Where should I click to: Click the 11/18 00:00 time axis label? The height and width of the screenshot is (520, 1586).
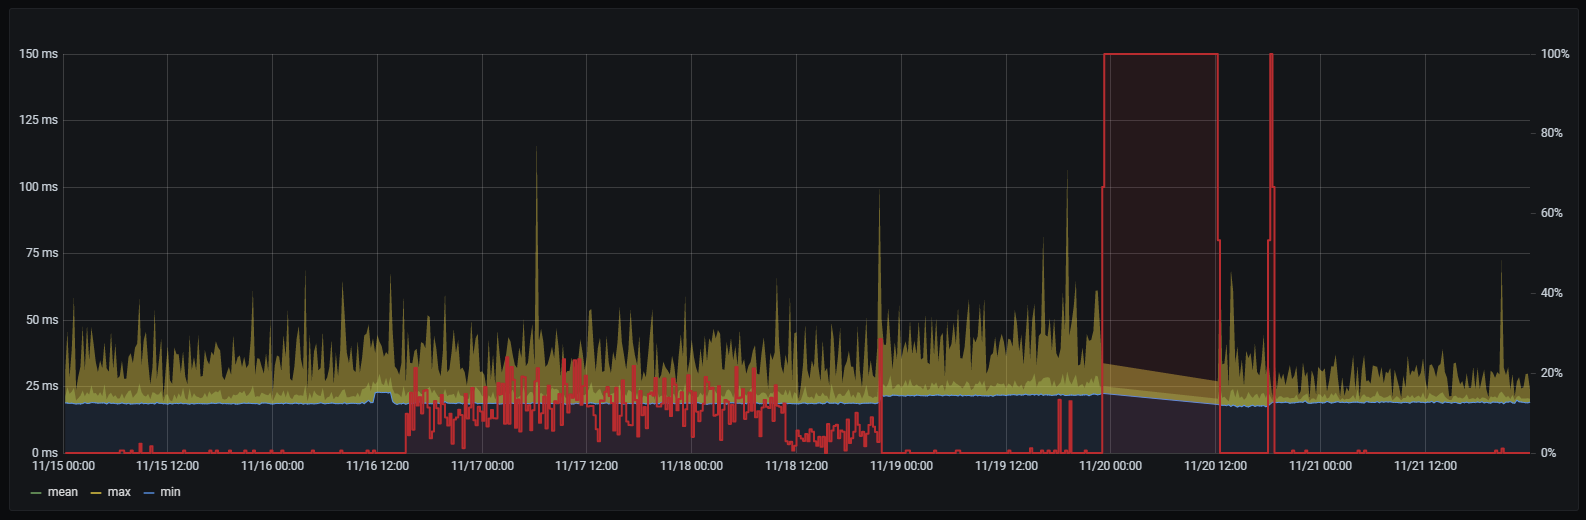point(691,466)
